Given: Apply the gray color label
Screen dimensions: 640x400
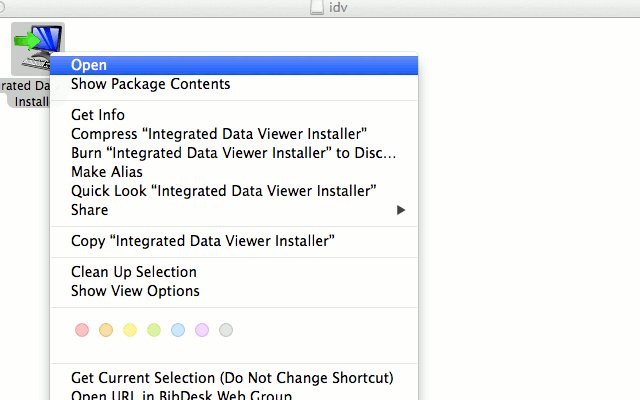Looking at the screenshot, I should (x=226, y=330).
